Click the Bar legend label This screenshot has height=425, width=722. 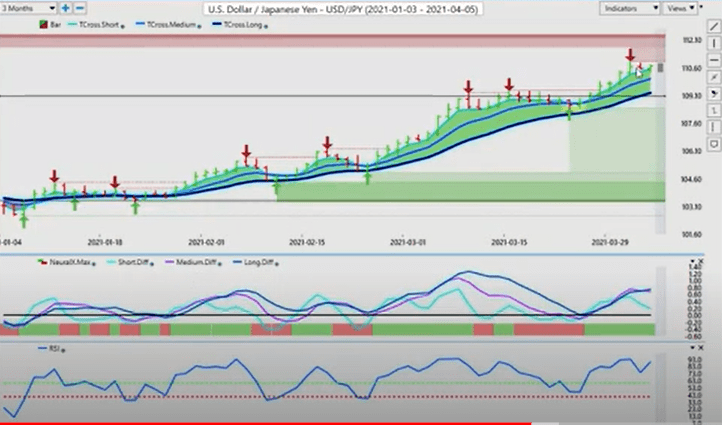click(x=55, y=25)
